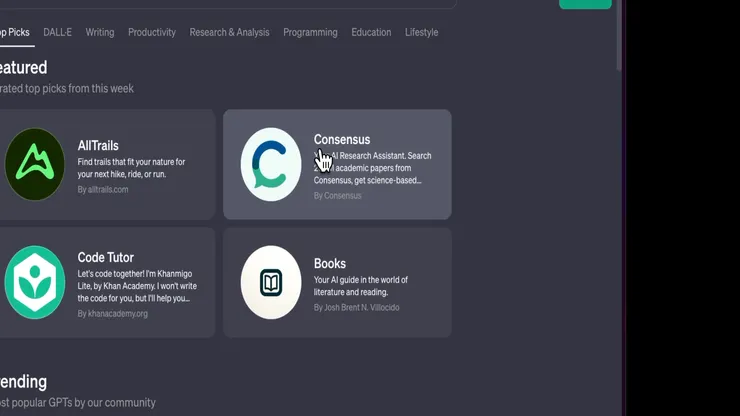Open the Research & Analysis tab
Image resolution: width=740 pixels, height=416 pixels.
point(229,32)
